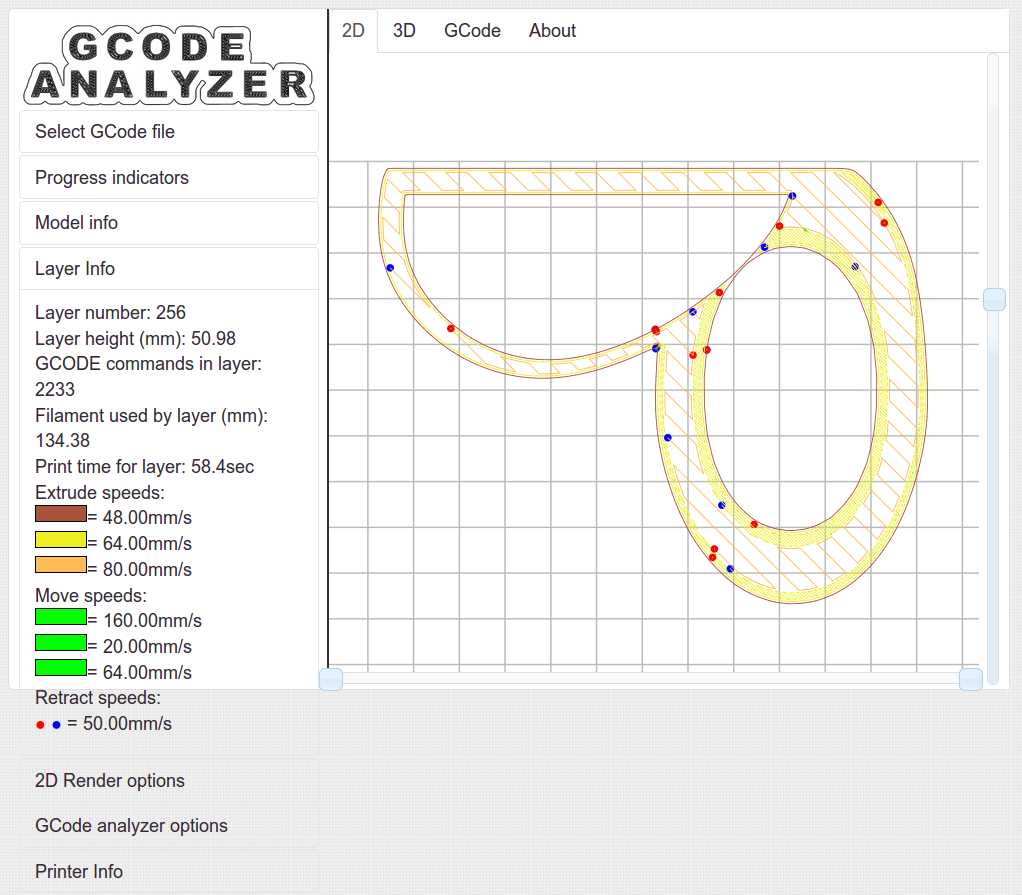The width and height of the screenshot is (1022, 895).
Task: Switch to the 3D tab
Action: [x=404, y=30]
